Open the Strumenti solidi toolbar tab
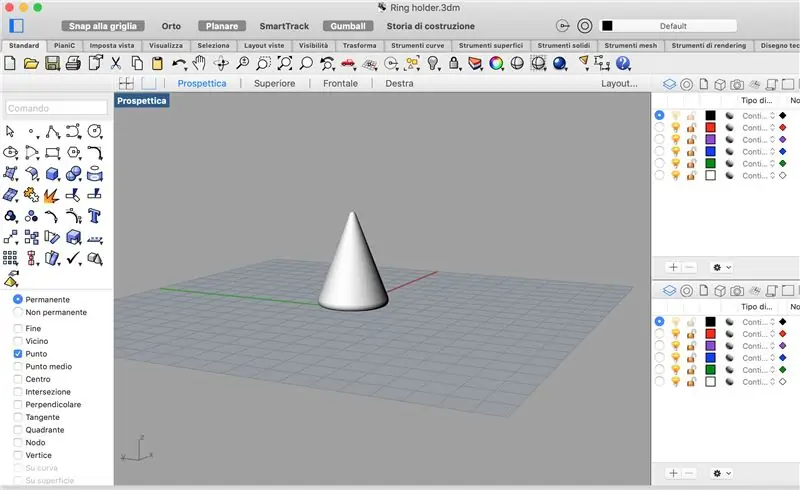Screen dimensions: 800x490 563,45
